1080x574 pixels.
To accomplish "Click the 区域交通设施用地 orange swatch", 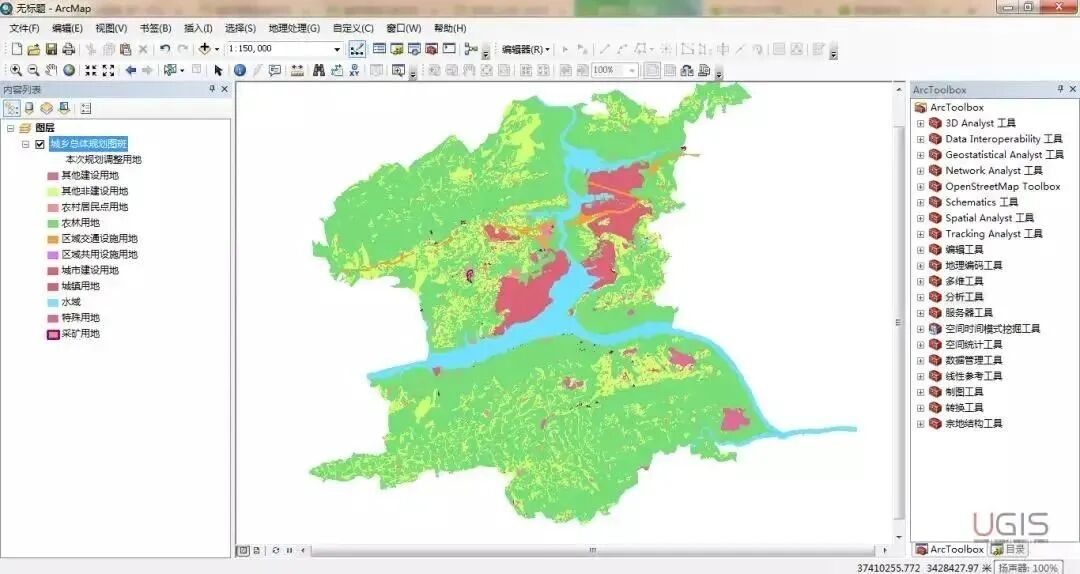I will click(52, 239).
